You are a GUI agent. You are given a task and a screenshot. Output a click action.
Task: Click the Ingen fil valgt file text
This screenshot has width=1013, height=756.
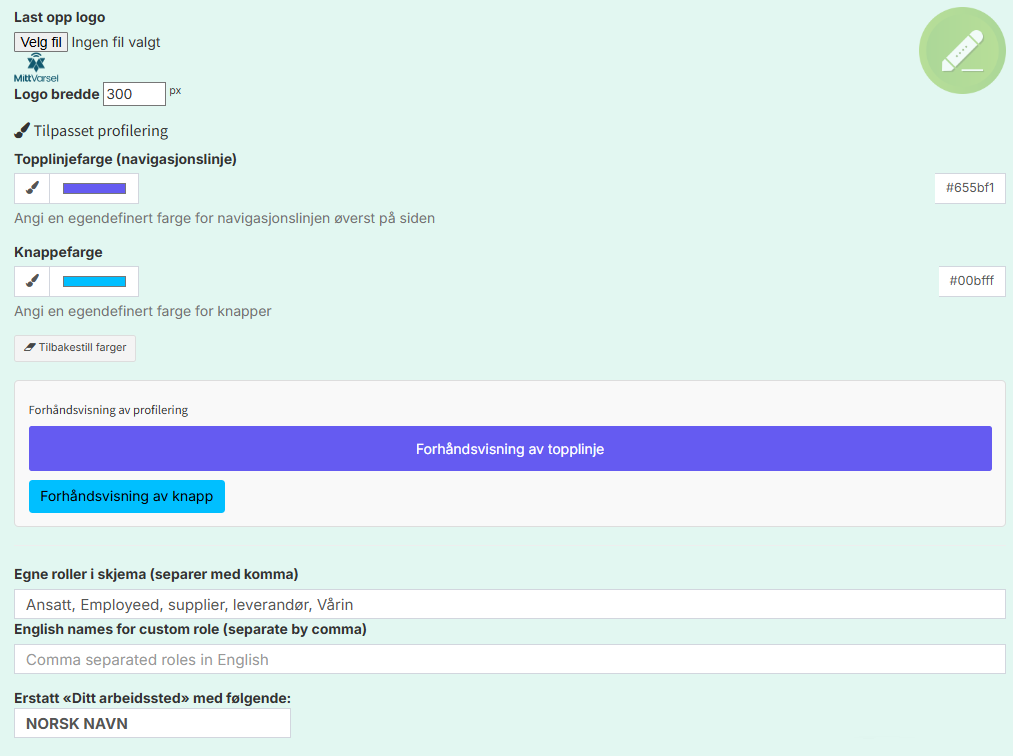click(x=116, y=42)
